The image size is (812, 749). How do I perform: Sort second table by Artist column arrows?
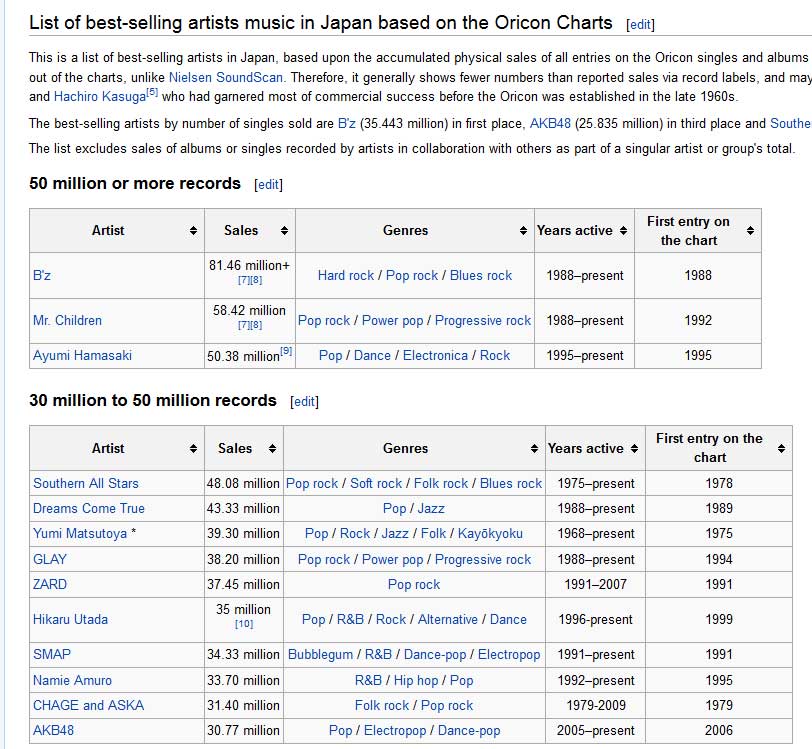click(193, 449)
